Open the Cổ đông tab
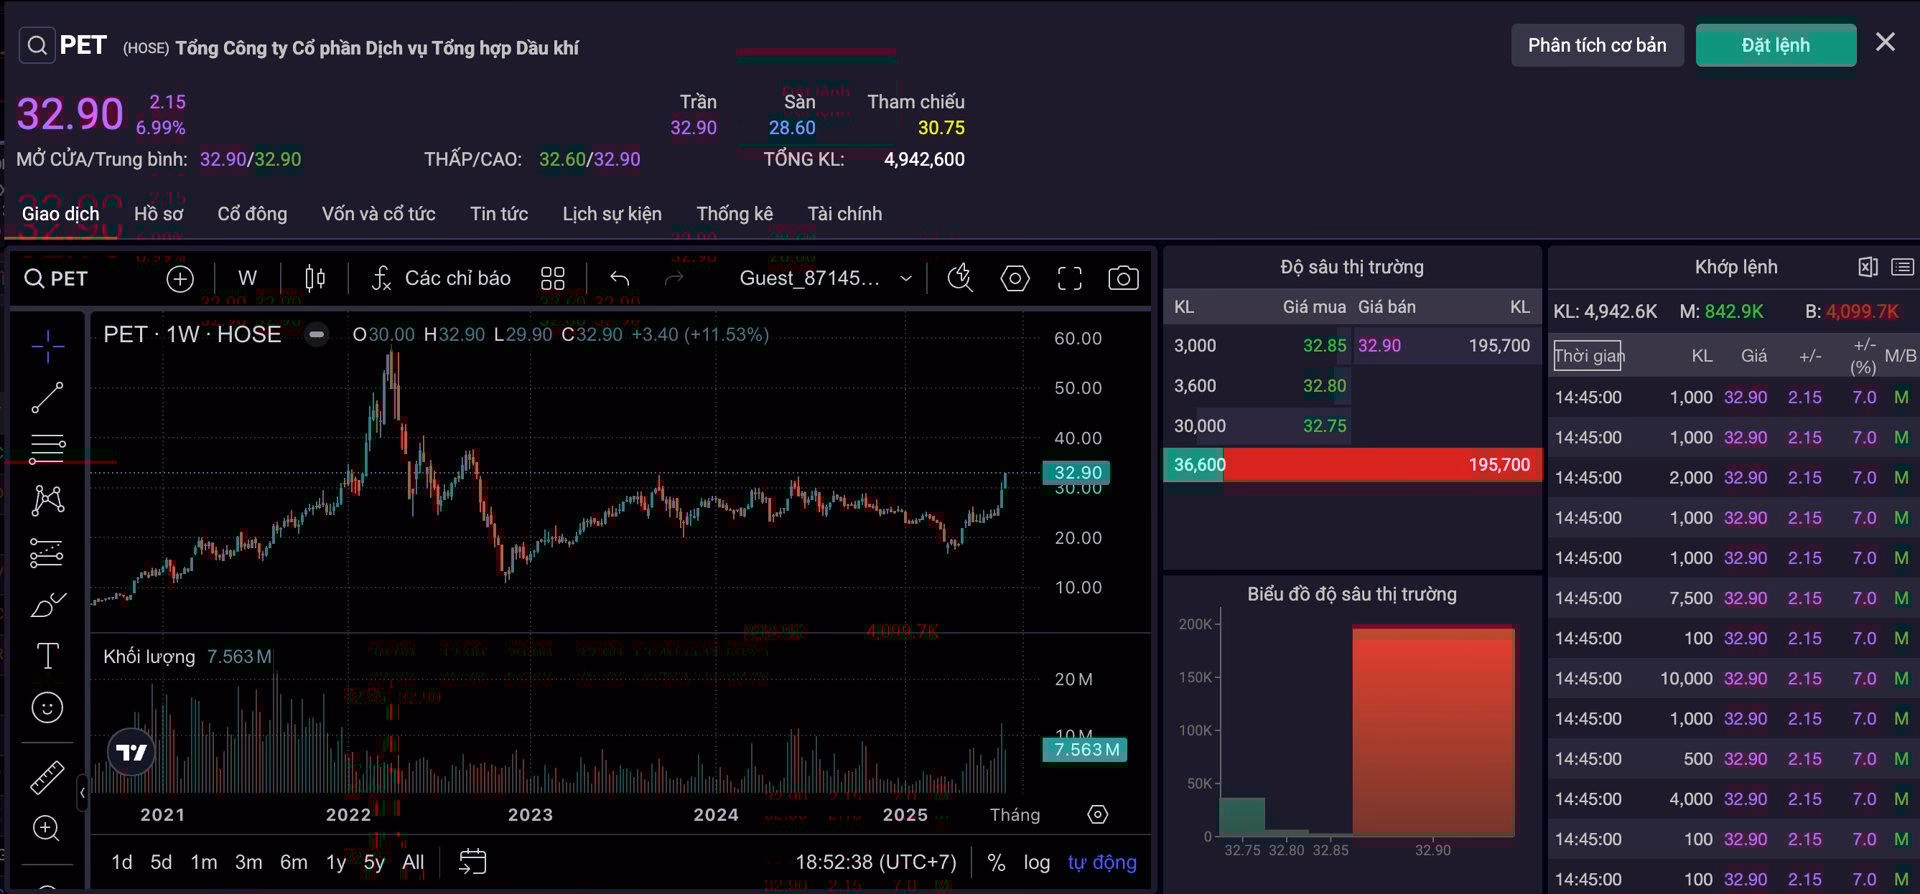Screen dimensions: 1920x894 point(252,214)
